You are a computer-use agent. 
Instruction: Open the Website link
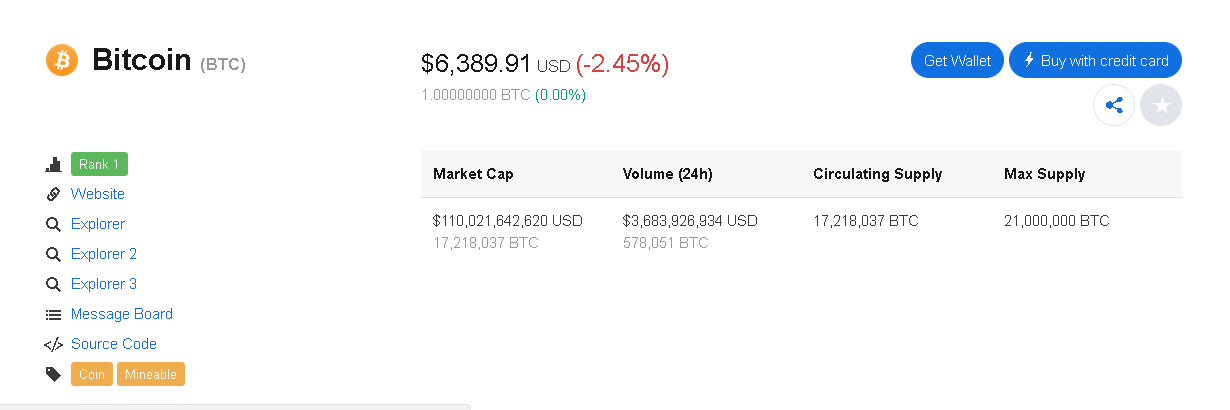[x=98, y=194]
